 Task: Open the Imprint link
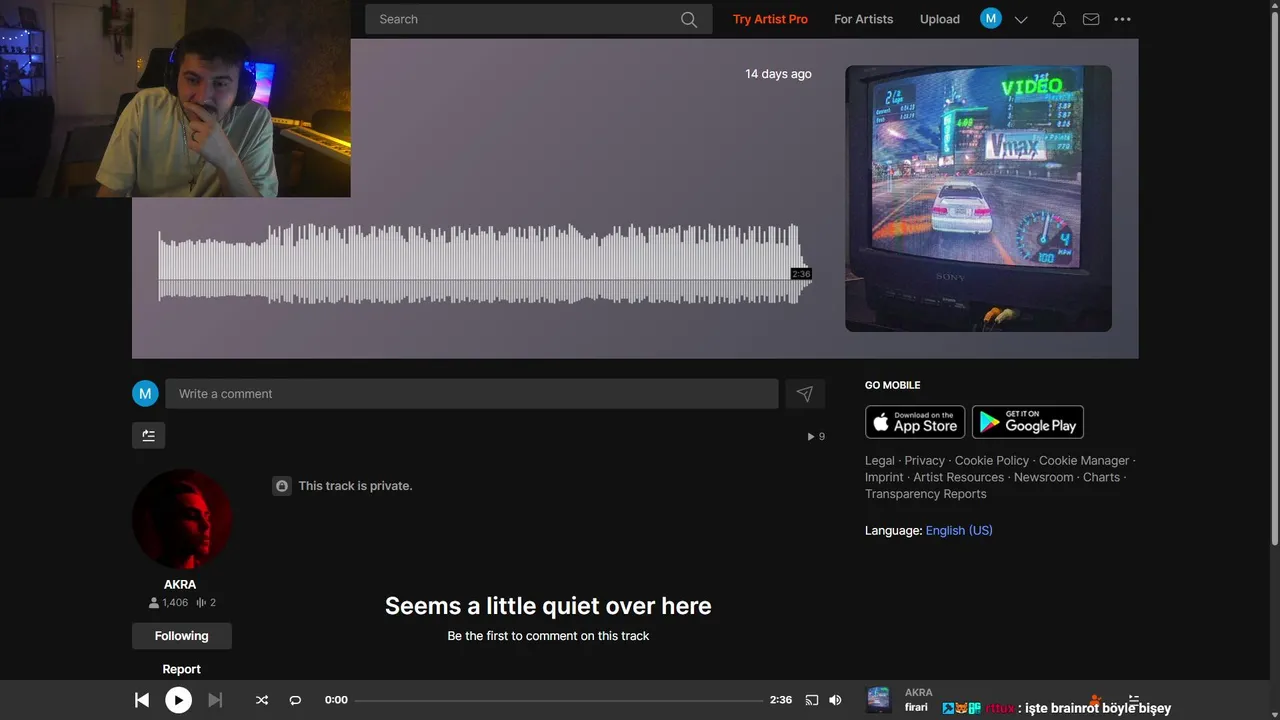884,478
